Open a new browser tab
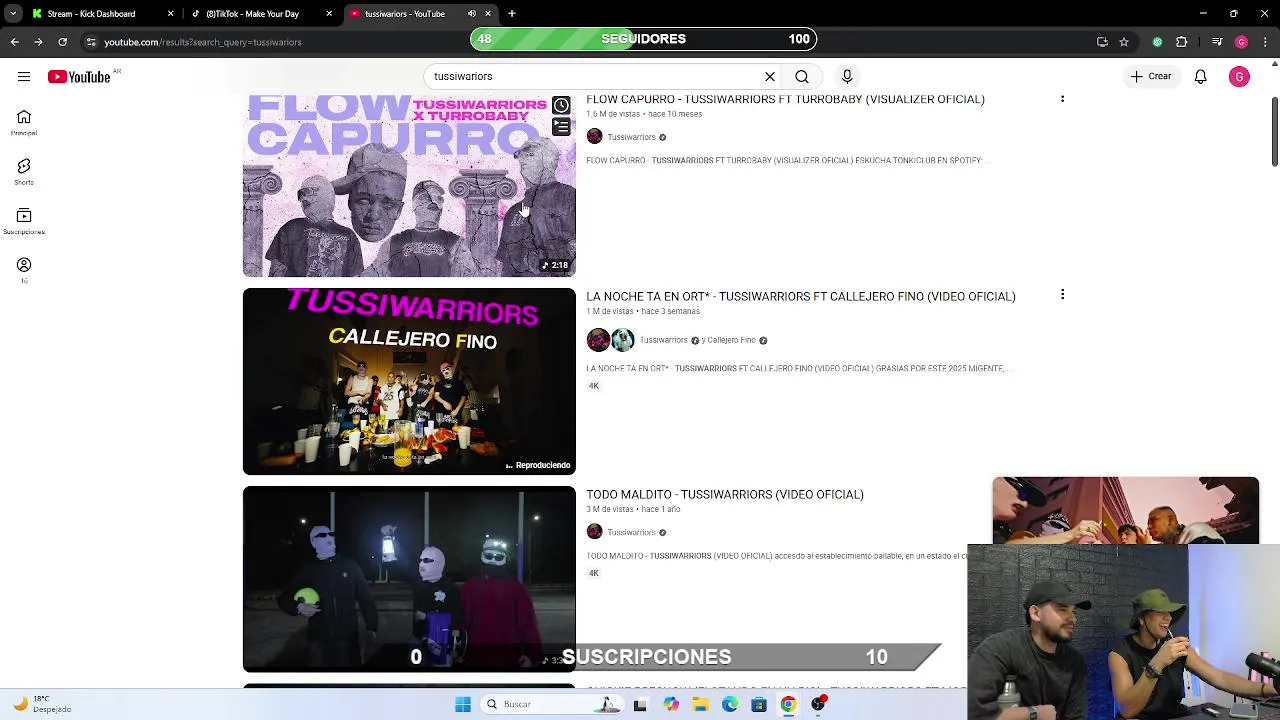Viewport: 1280px width, 720px height. (x=512, y=14)
